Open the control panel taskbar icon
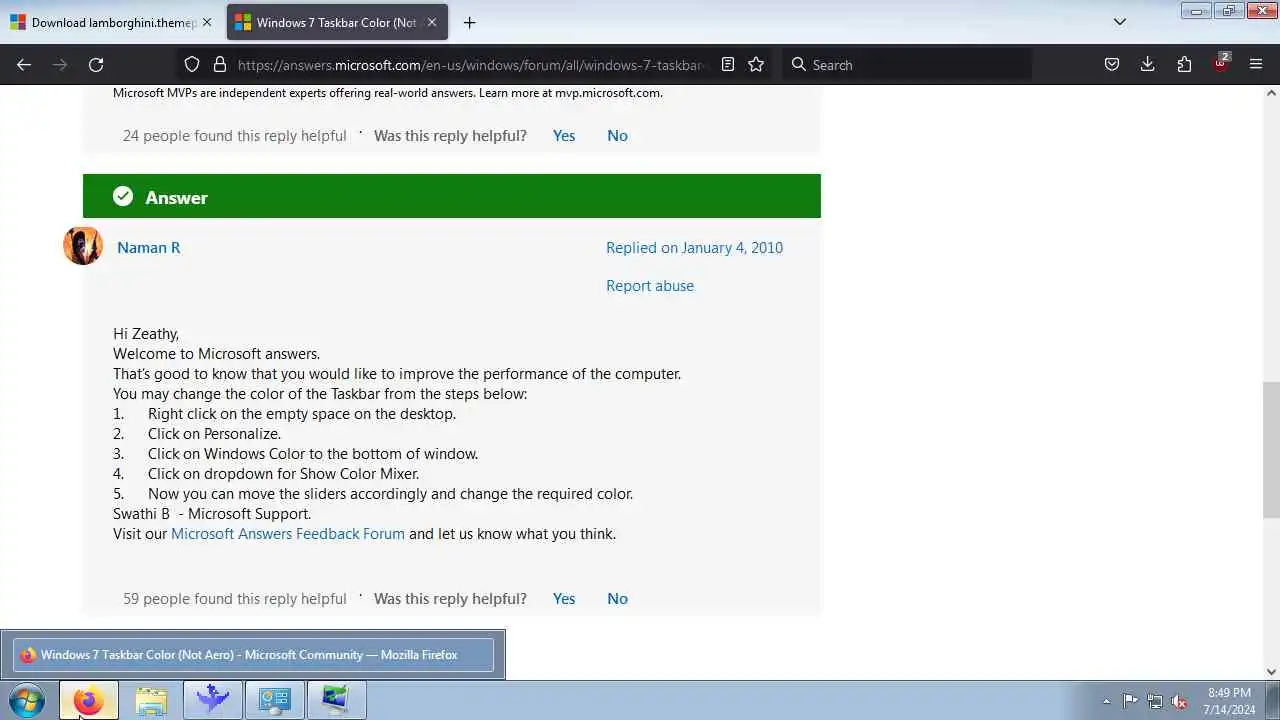 275,700
